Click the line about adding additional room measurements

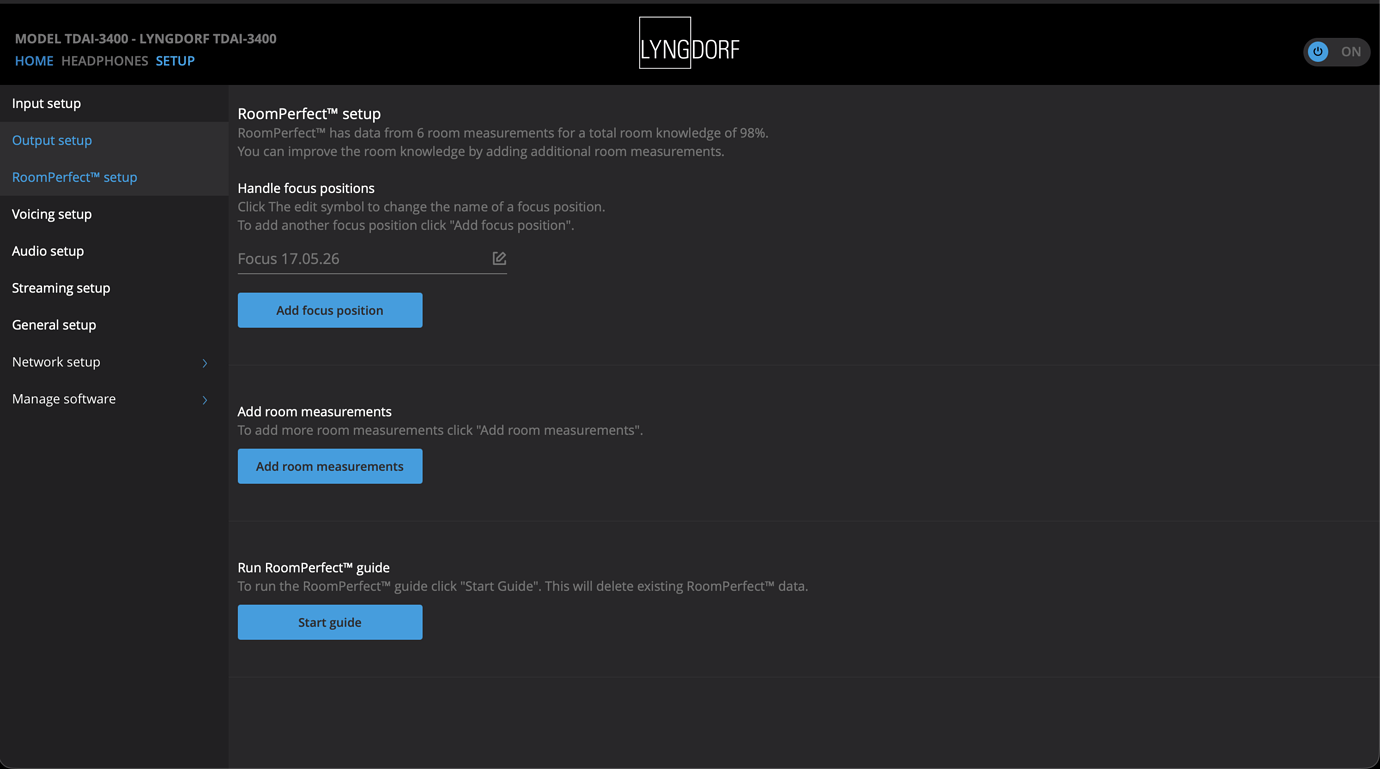coord(481,152)
